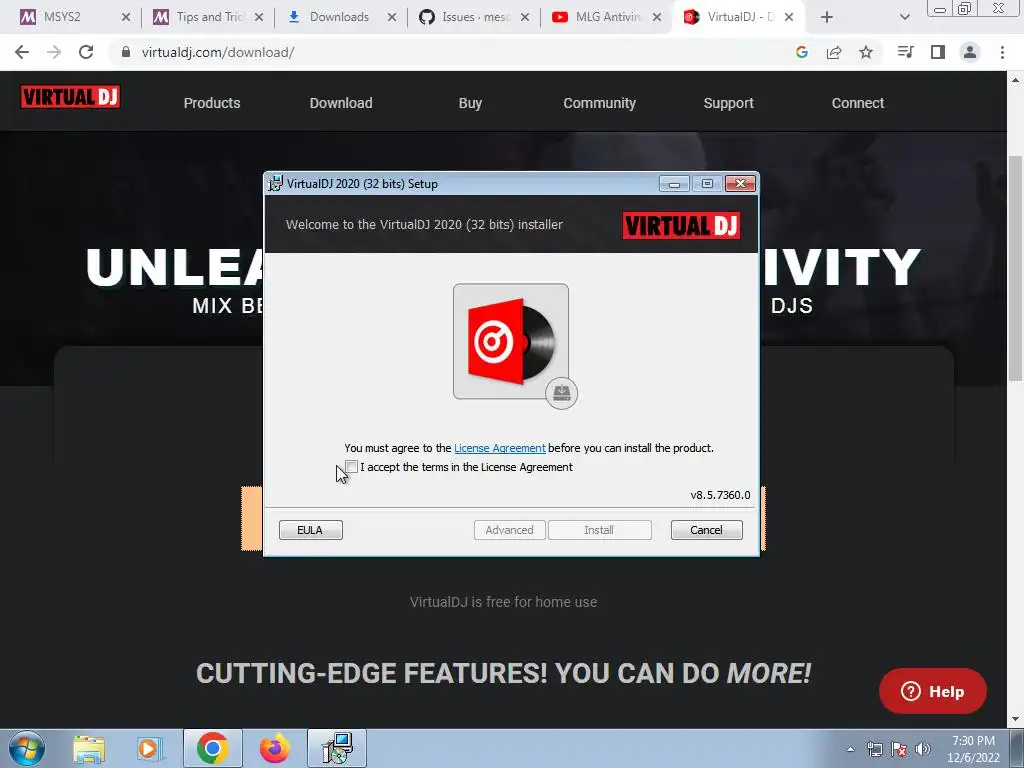Open the Buy menu item
The width and height of the screenshot is (1024, 768).
(x=470, y=103)
